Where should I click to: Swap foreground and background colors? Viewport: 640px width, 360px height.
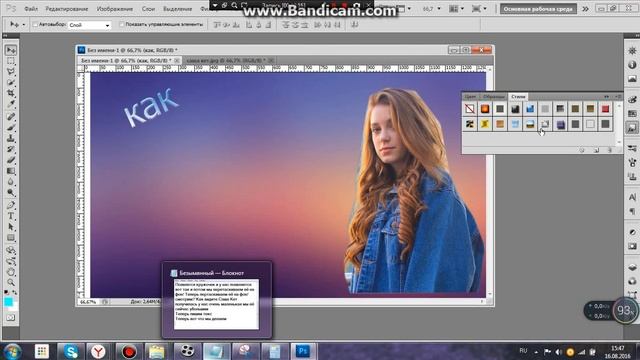pos(15,292)
